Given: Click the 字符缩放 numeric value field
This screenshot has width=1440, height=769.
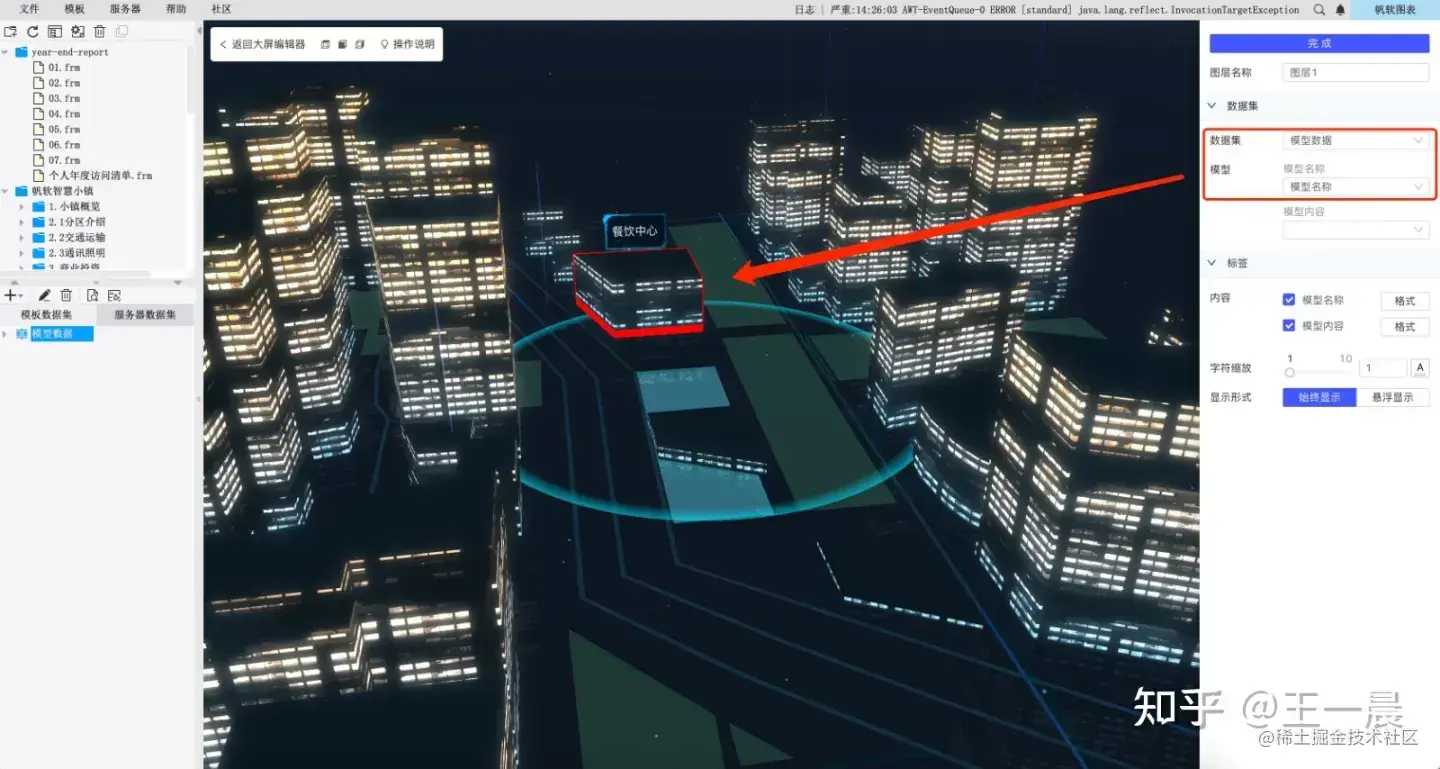Looking at the screenshot, I should pyautogui.click(x=1383, y=368).
